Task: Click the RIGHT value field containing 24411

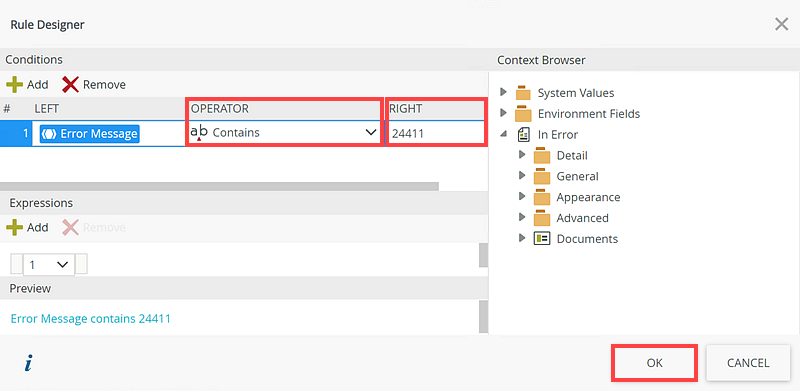Action: pos(436,134)
